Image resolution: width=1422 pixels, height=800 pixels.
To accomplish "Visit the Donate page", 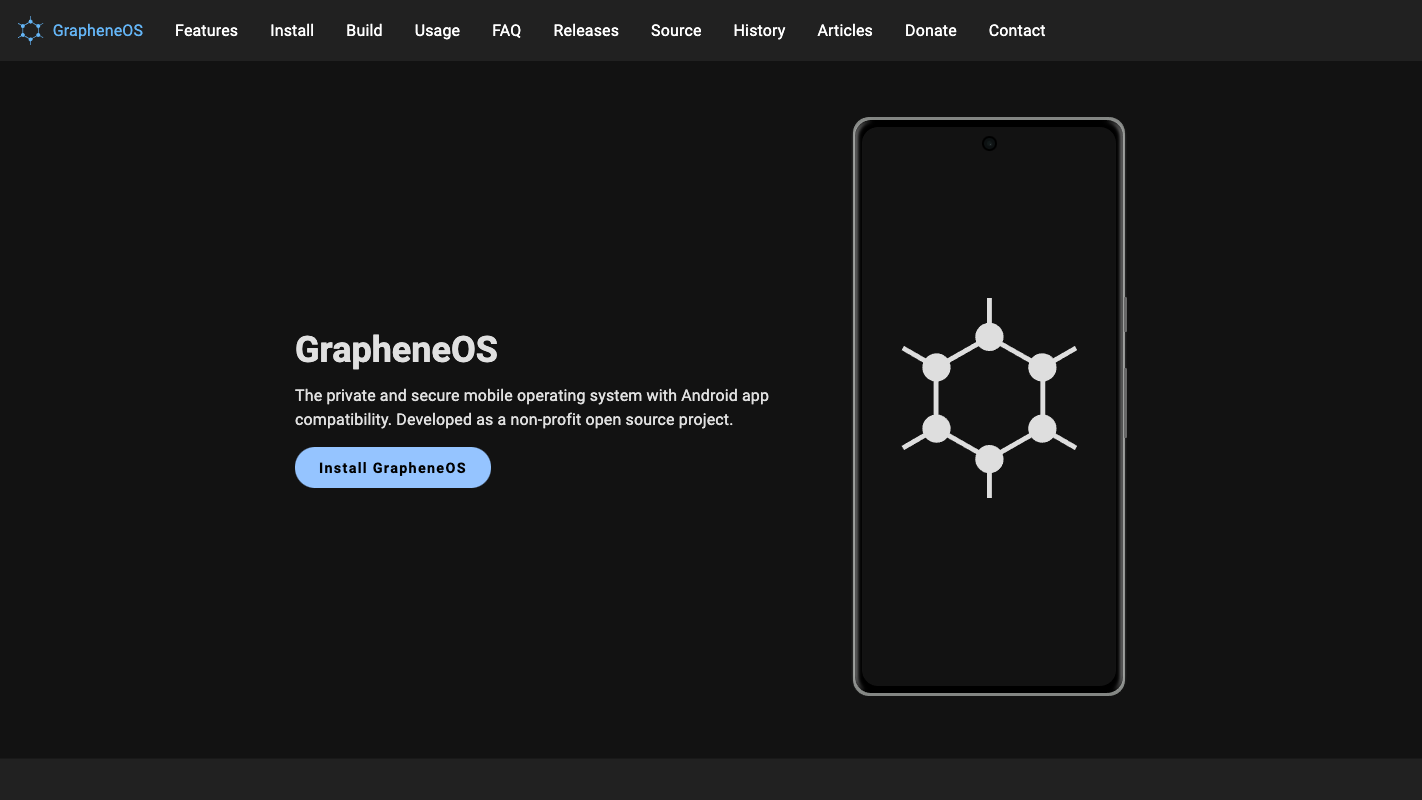I will [x=931, y=31].
